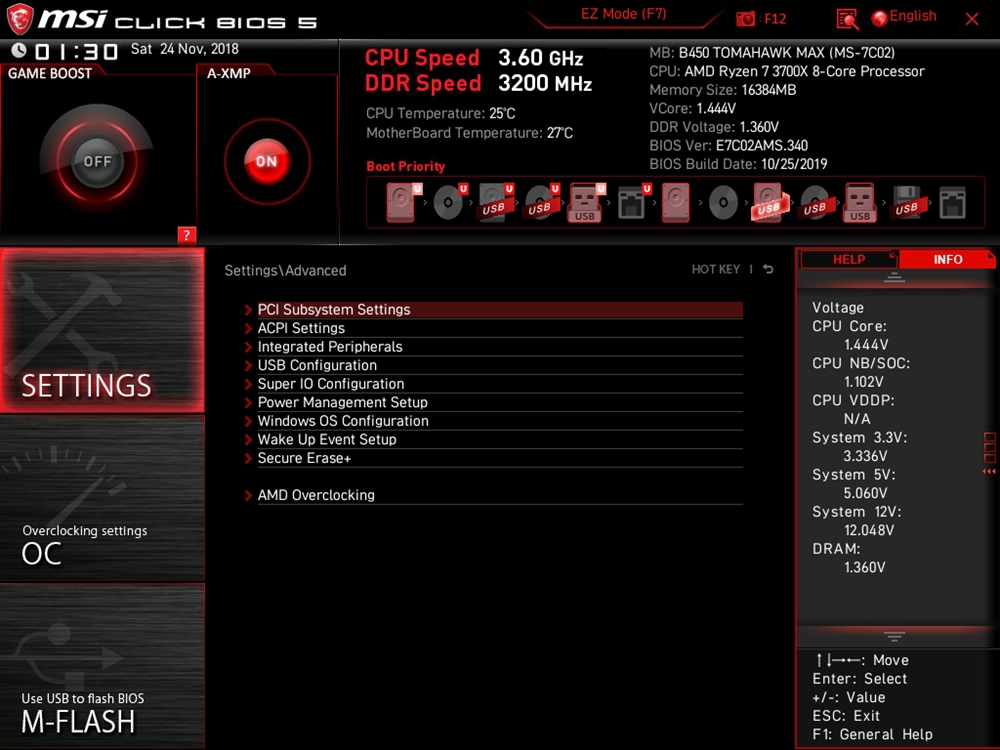Expand Super IO Configuration arrow
1000x750 pixels.
click(x=248, y=384)
